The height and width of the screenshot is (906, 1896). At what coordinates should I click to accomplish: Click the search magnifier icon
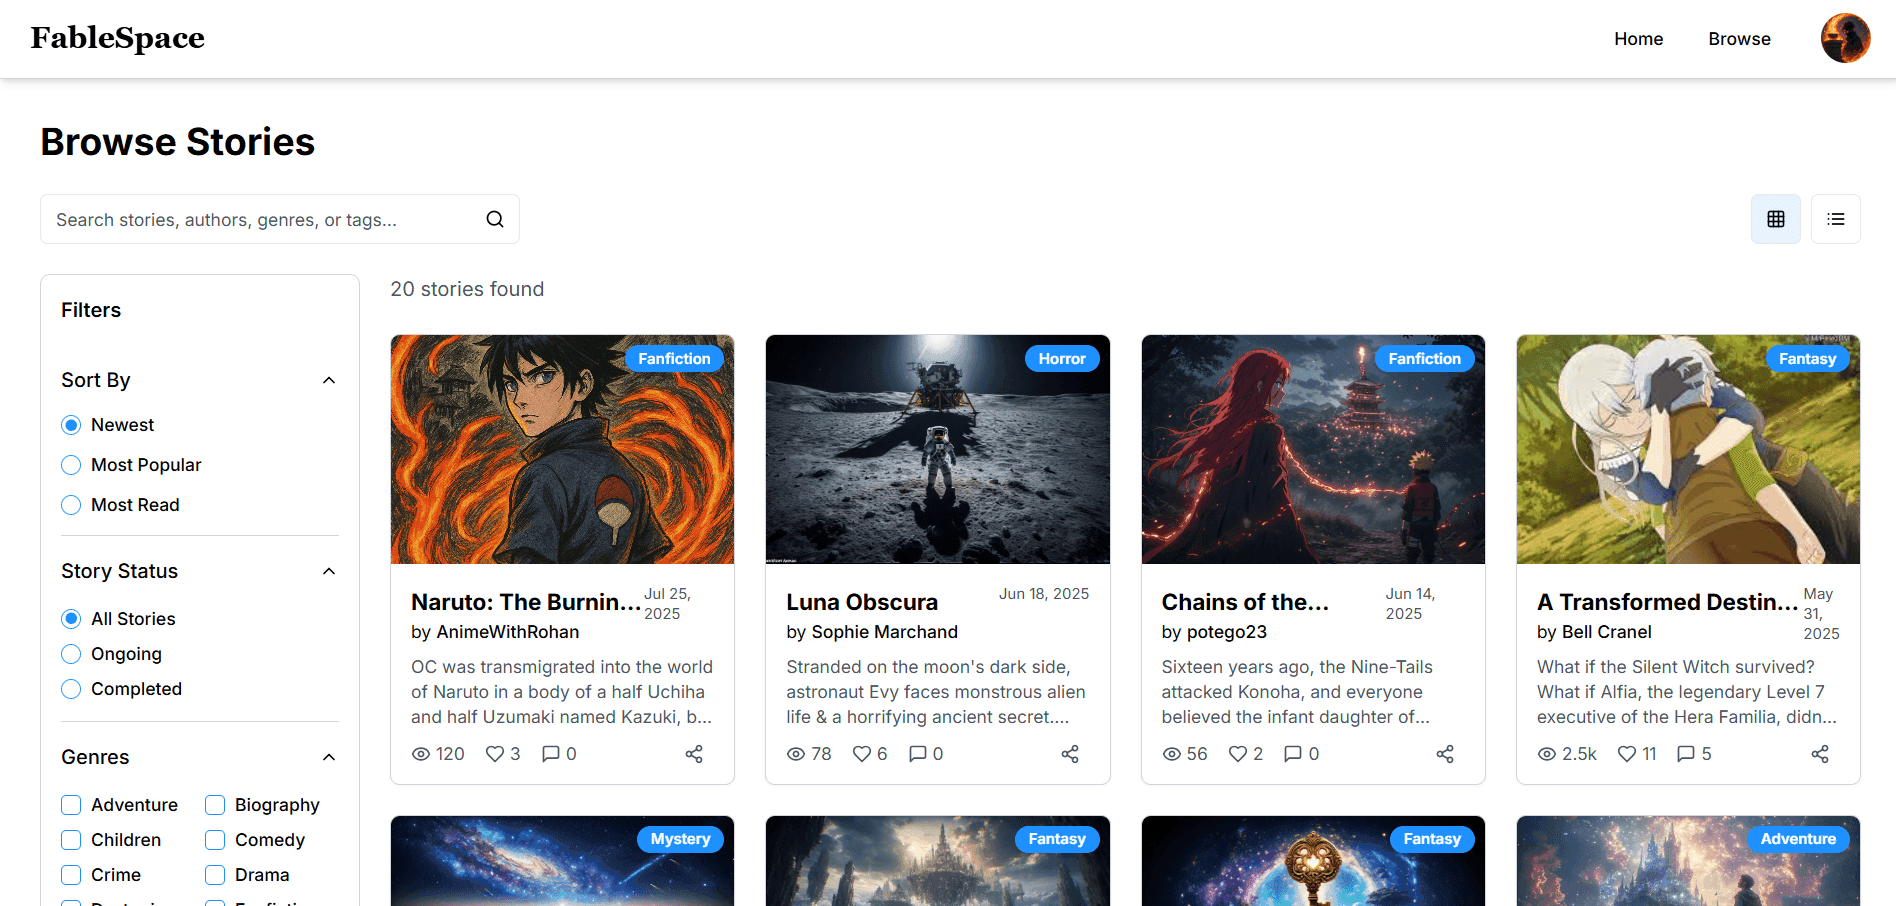point(495,218)
